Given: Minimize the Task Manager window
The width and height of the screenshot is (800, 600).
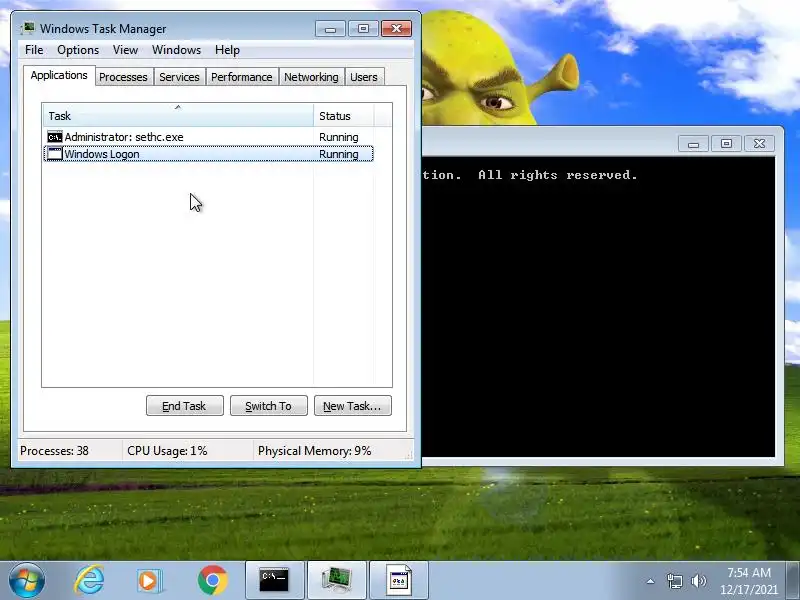Looking at the screenshot, I should click(x=331, y=29).
